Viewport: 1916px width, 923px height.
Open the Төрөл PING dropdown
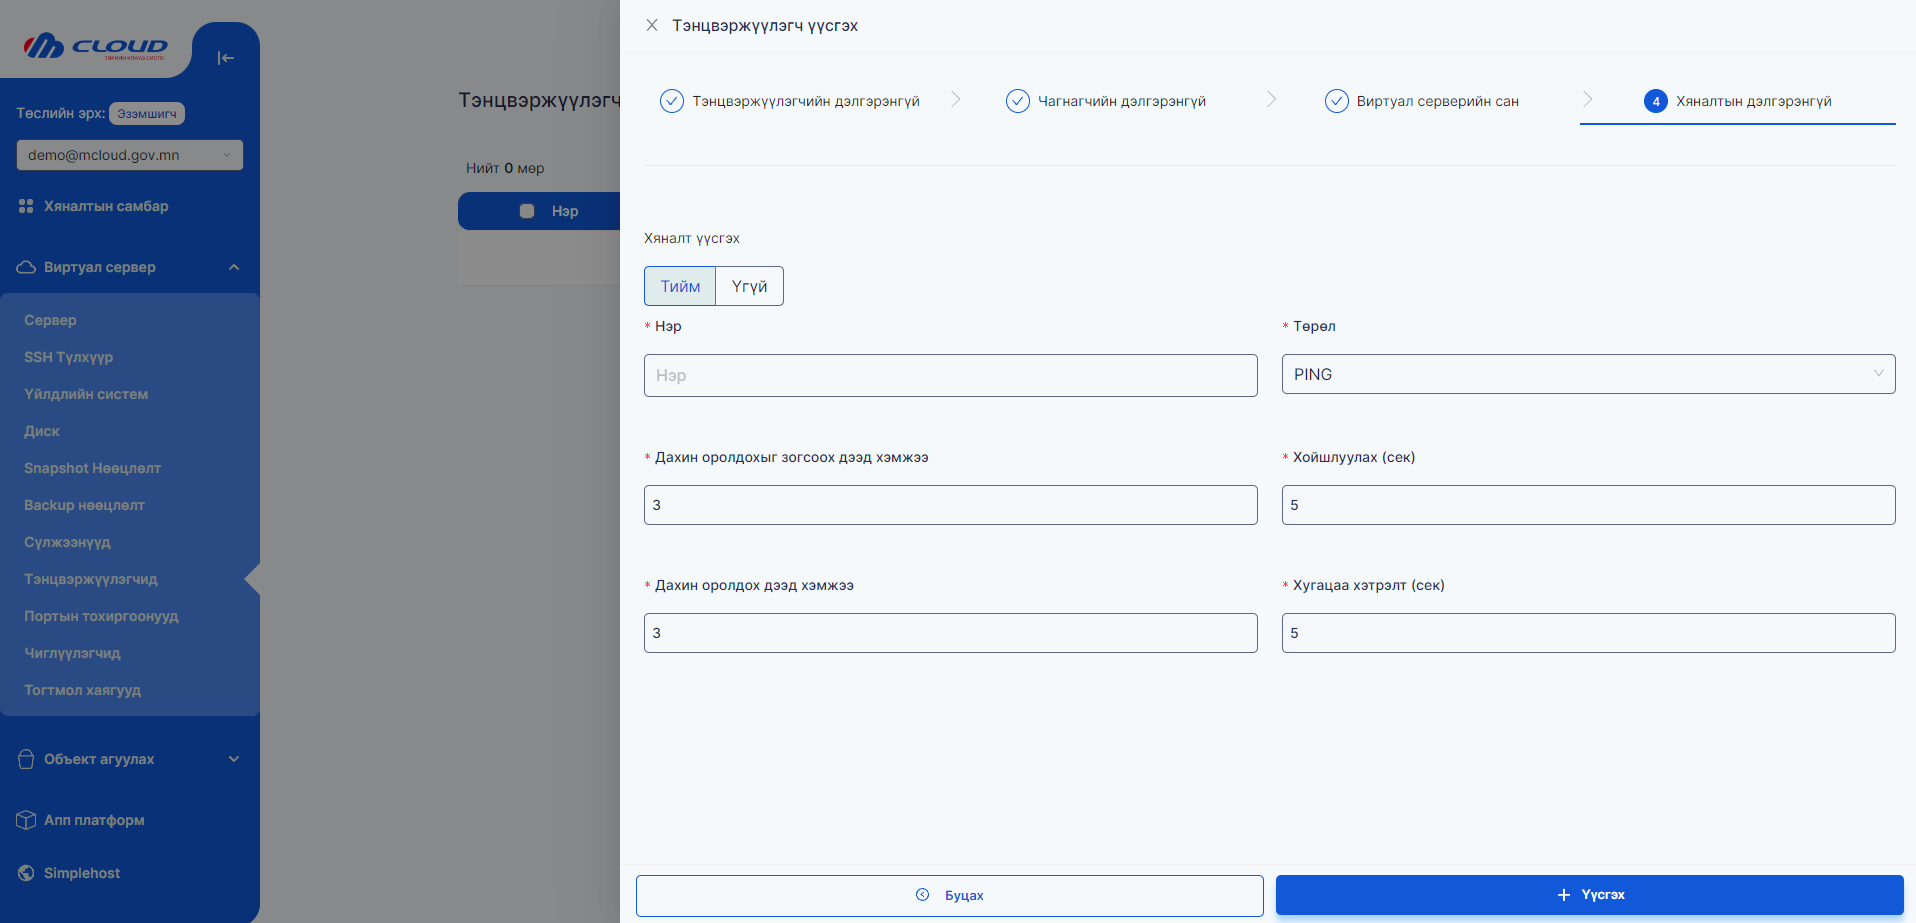[1587, 374]
